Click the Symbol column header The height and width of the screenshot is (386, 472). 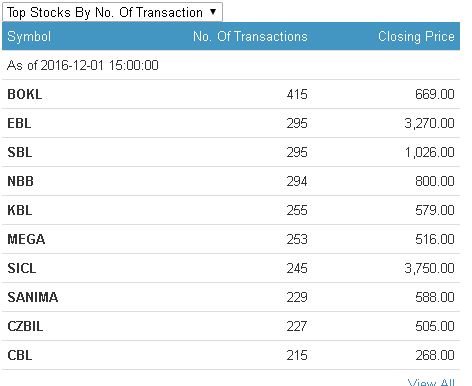pos(29,36)
